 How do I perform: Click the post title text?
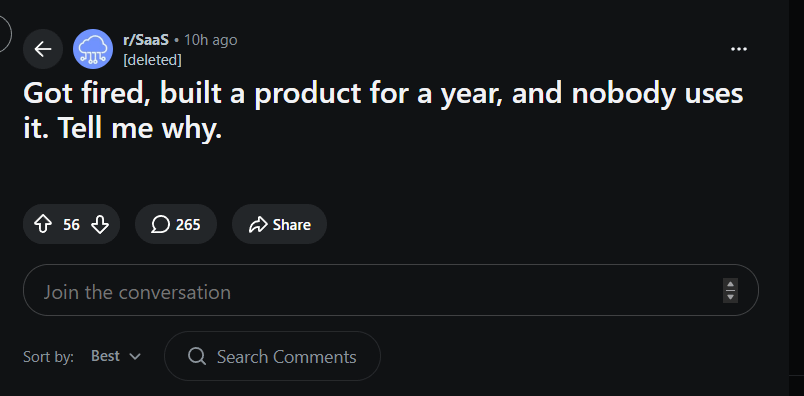tap(383, 111)
